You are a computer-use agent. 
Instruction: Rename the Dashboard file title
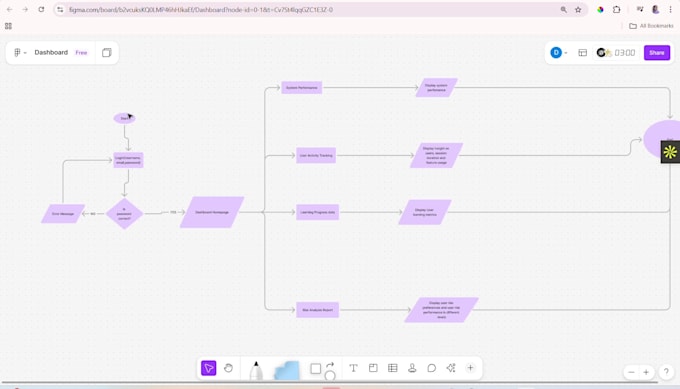51,52
